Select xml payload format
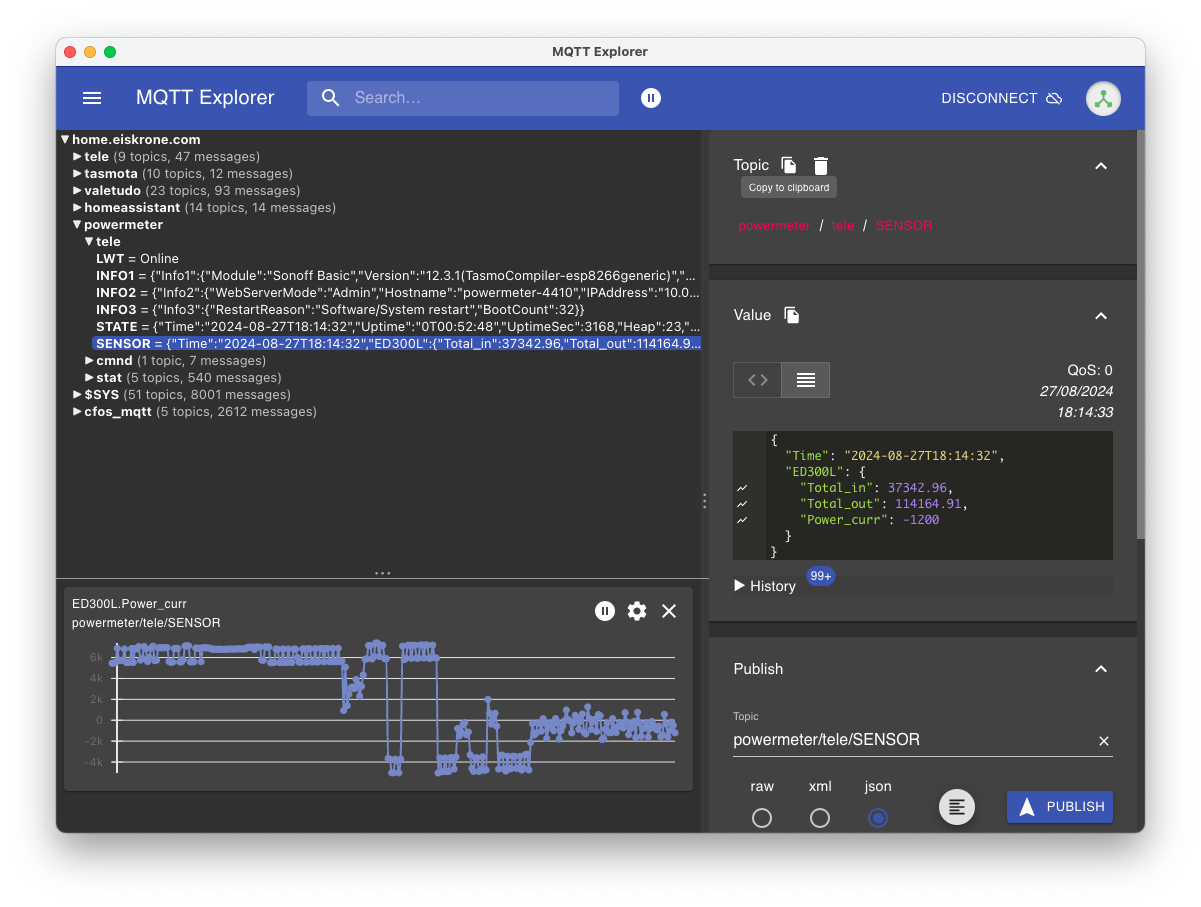The height and width of the screenshot is (907, 1201). [x=820, y=818]
